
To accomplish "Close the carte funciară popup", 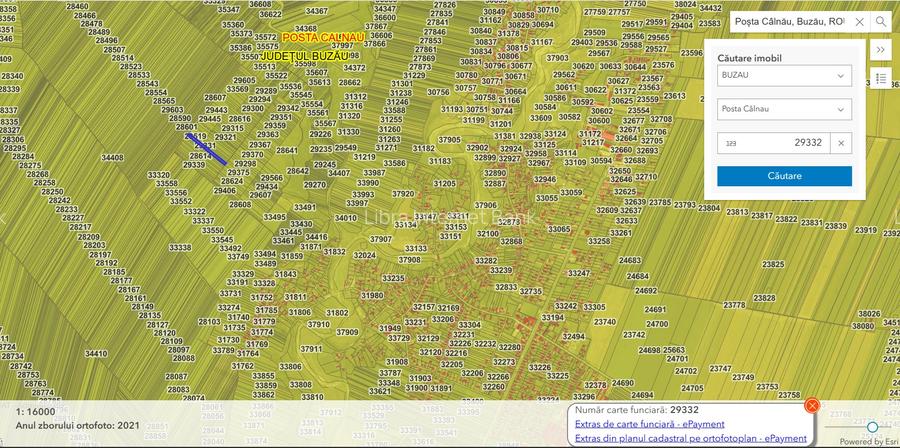I will 812,405.
